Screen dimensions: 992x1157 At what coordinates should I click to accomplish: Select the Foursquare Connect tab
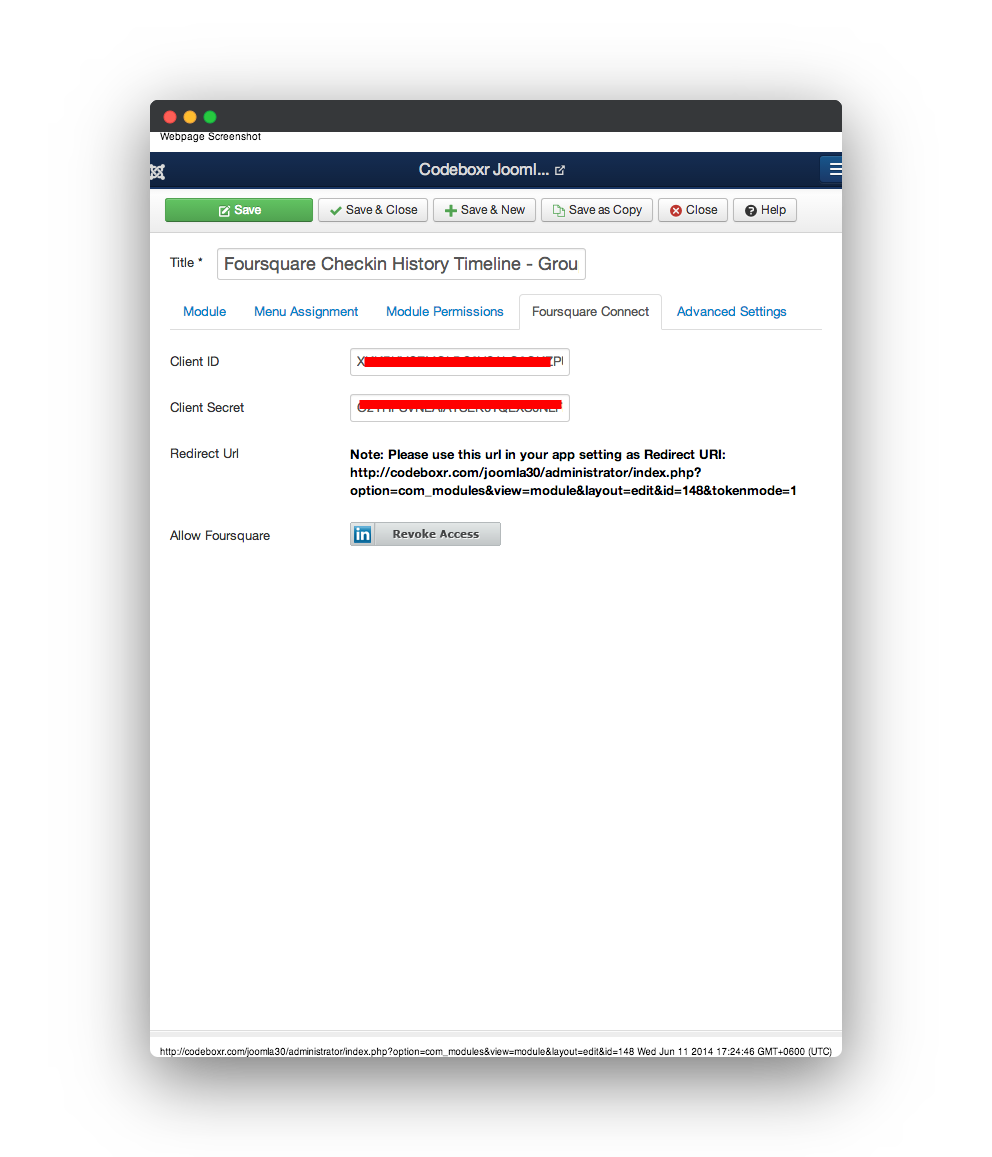tap(590, 311)
